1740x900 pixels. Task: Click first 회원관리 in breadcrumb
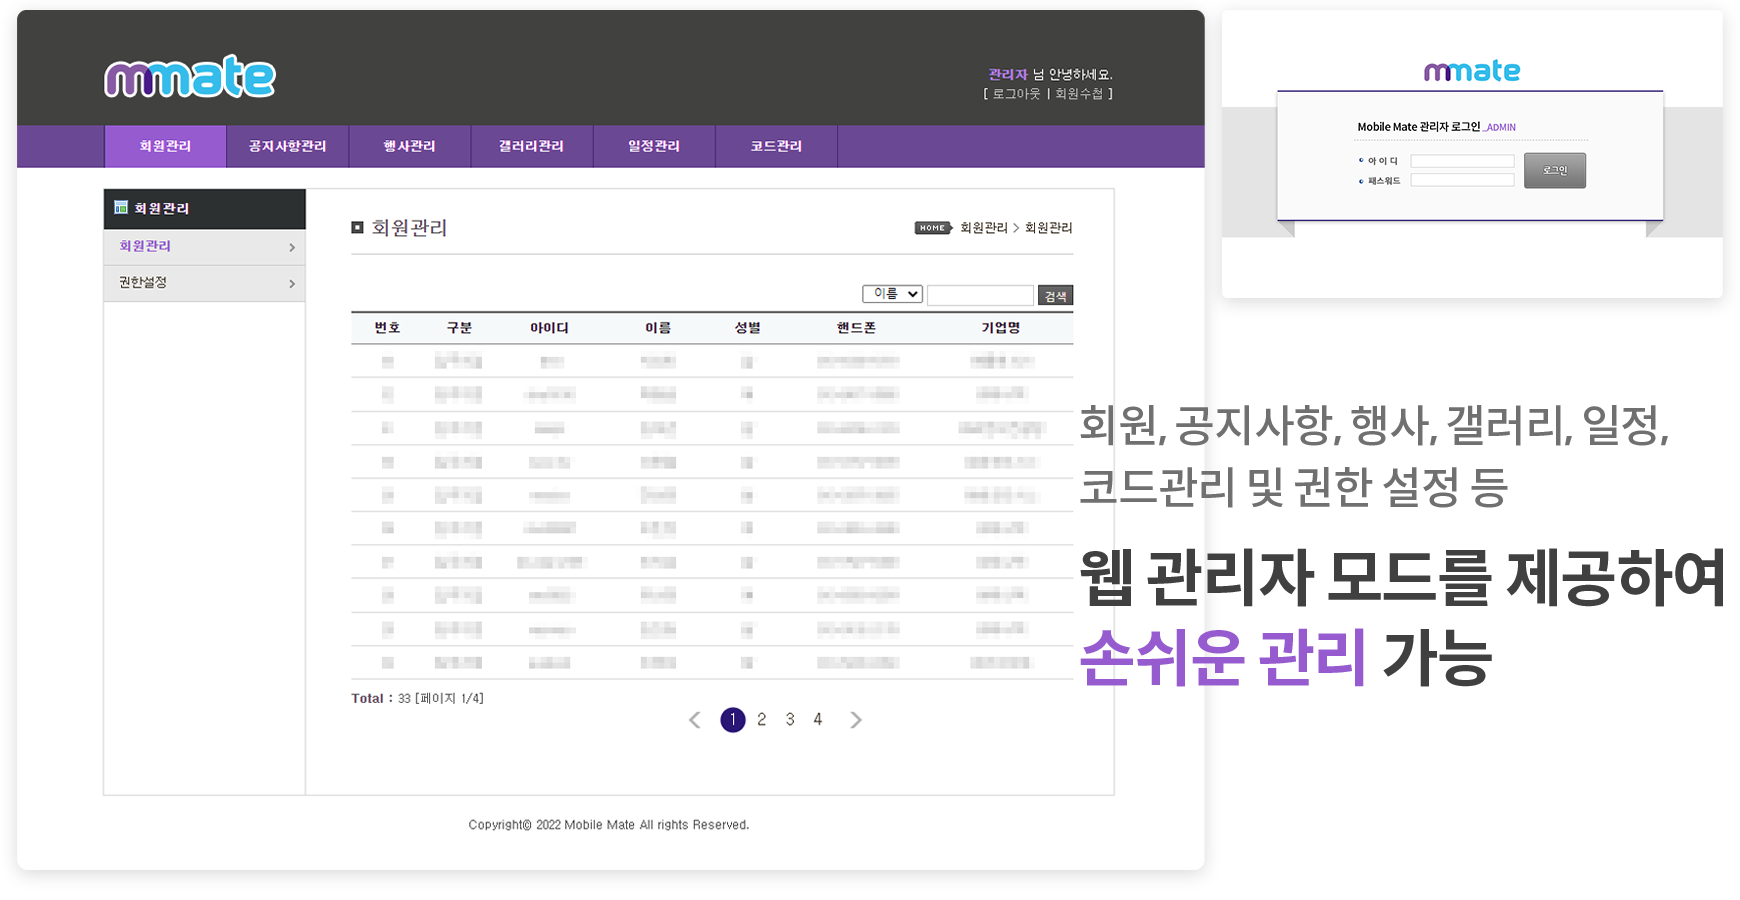pyautogui.click(x=984, y=228)
